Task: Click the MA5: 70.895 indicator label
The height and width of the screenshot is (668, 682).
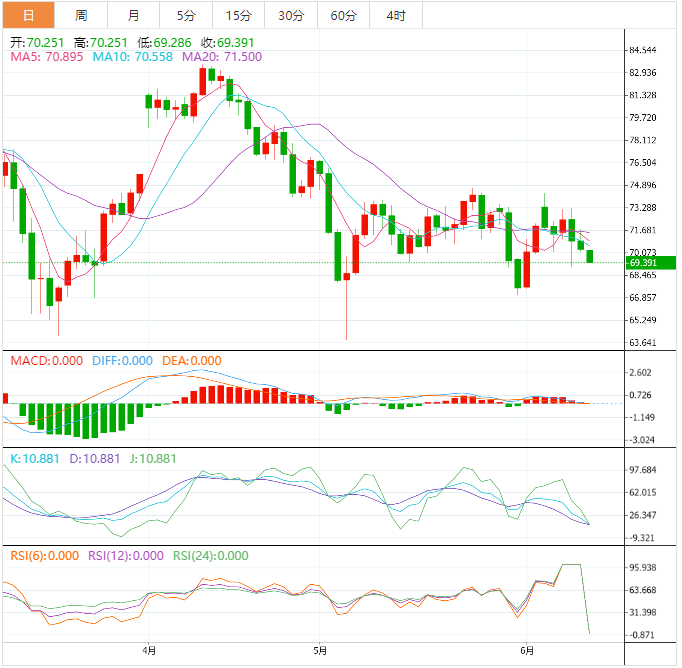Action: [x=47, y=58]
